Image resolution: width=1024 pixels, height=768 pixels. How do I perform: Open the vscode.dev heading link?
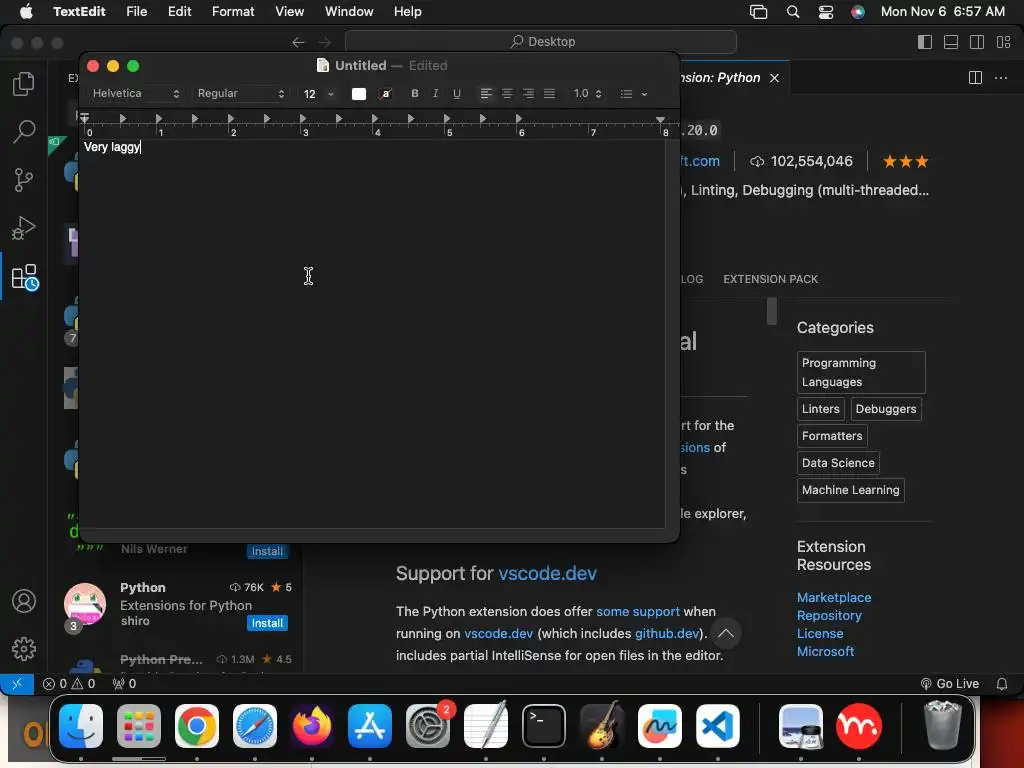547,573
